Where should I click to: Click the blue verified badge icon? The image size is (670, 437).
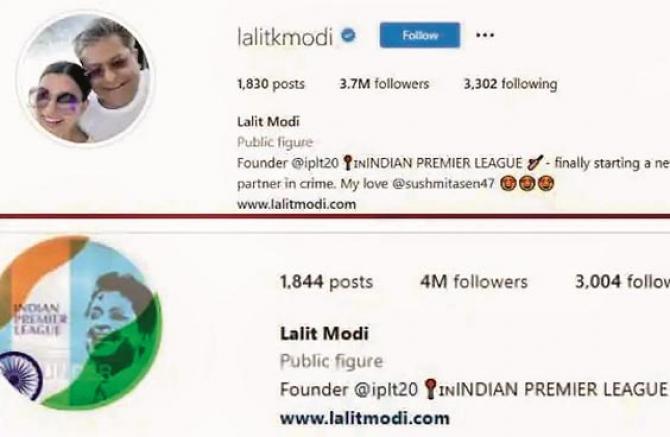coord(348,35)
